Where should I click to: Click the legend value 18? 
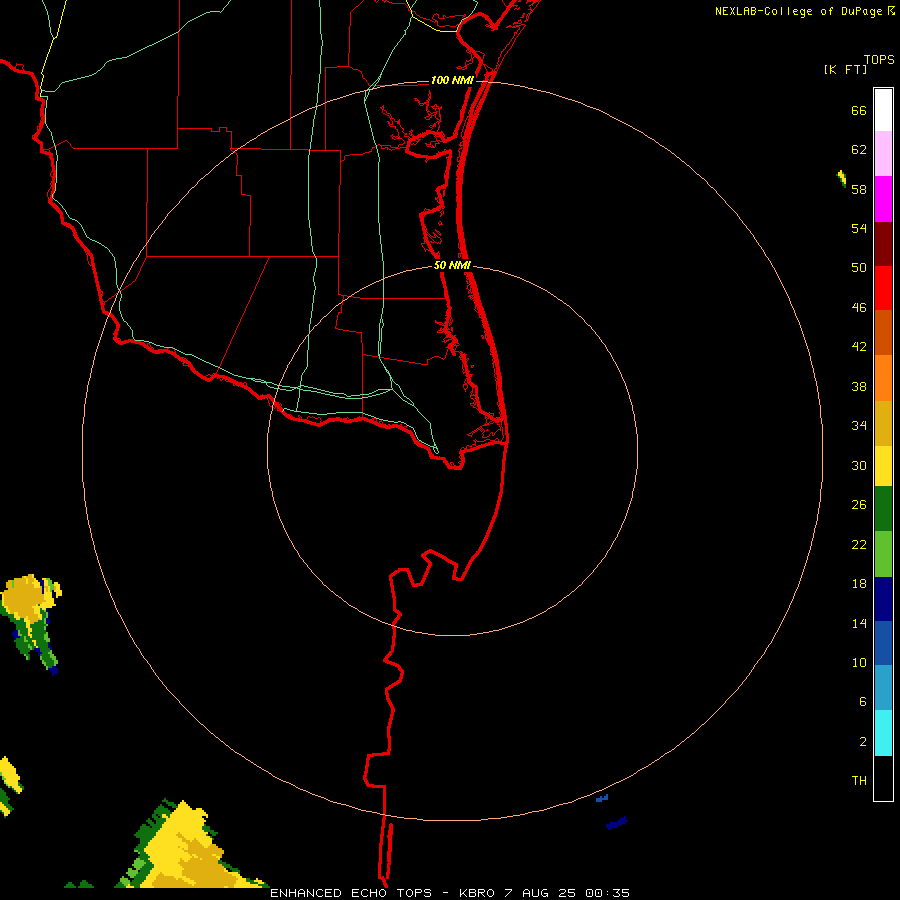[x=859, y=584]
